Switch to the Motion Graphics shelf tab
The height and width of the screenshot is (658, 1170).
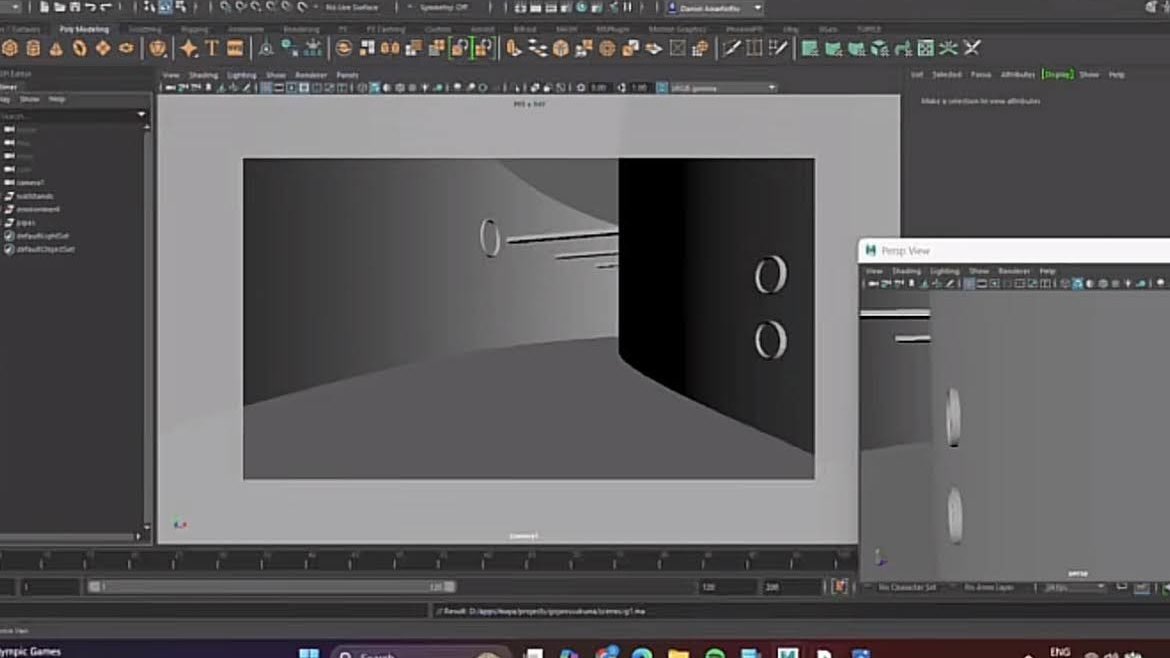(x=678, y=29)
